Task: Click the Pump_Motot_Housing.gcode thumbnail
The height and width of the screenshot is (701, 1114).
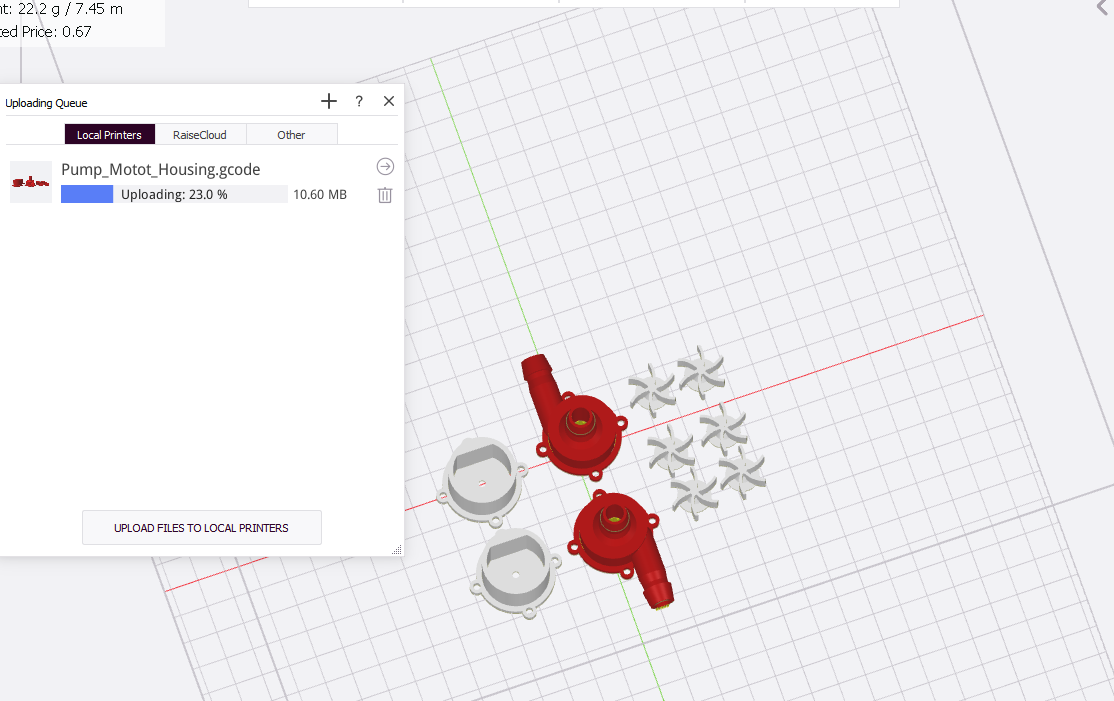Action: click(31, 182)
